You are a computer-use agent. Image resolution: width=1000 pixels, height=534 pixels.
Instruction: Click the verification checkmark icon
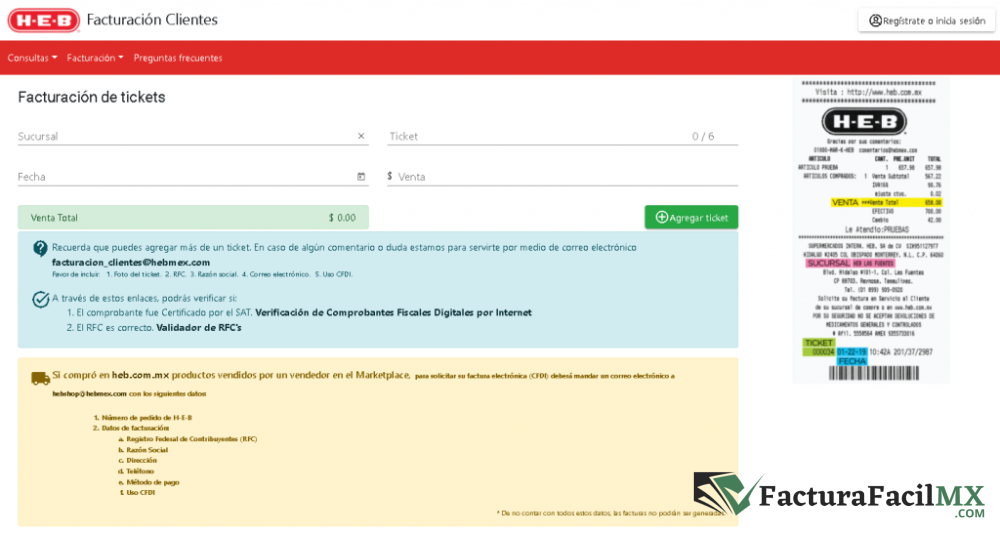click(x=41, y=299)
